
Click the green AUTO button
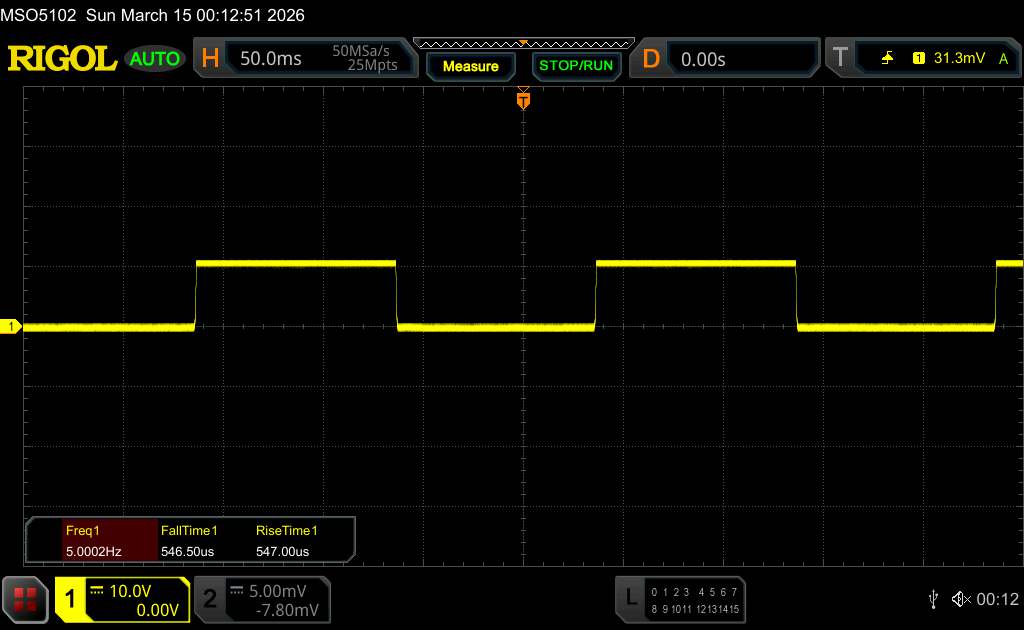pos(155,59)
